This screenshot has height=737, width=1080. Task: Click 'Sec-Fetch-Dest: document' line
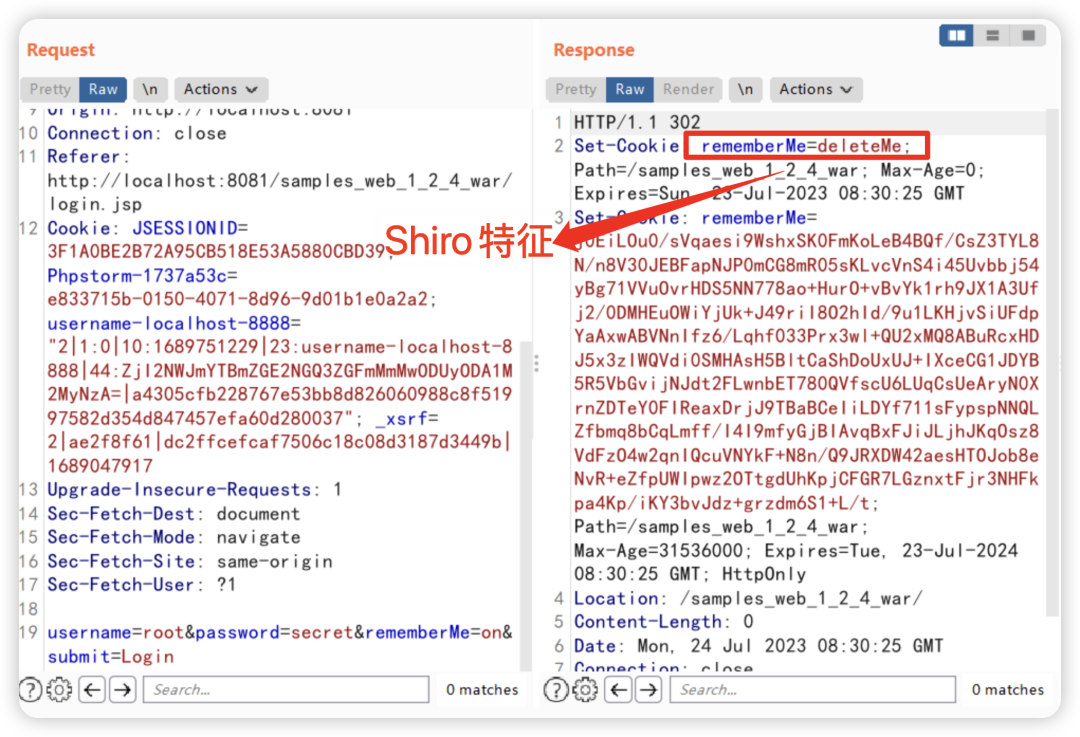(174, 514)
